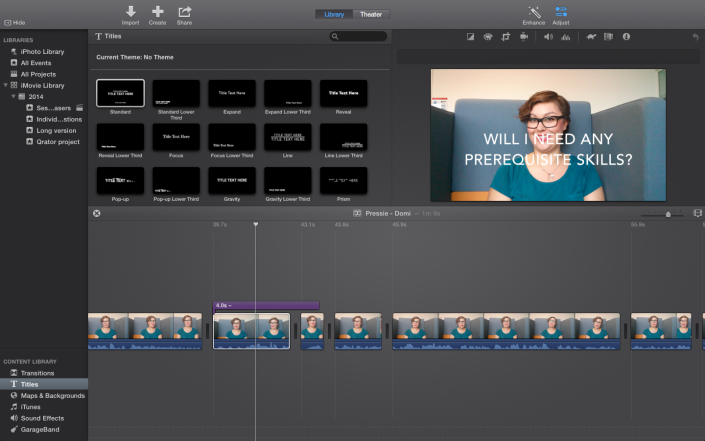
Task: Open the stabilization camera icon
Action: coord(524,37)
